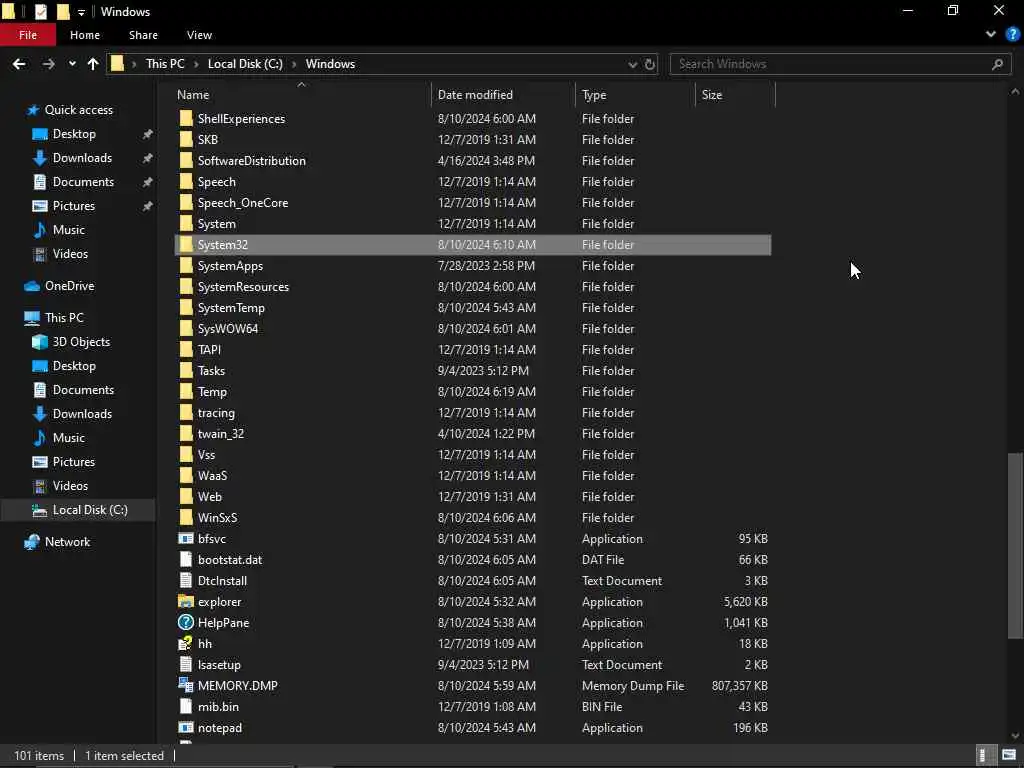
Task: Select the bootstat.dat file icon
Action: (186, 560)
